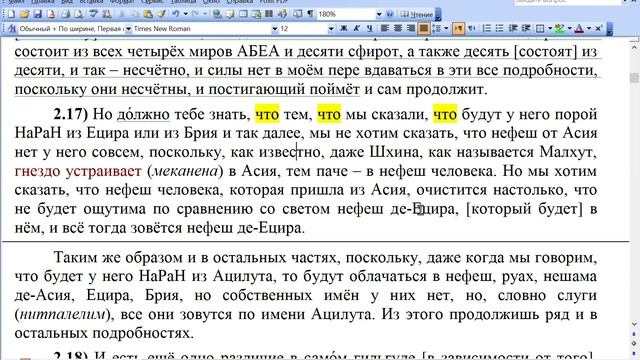Expand the Times New Roman font list

(x=275, y=29)
